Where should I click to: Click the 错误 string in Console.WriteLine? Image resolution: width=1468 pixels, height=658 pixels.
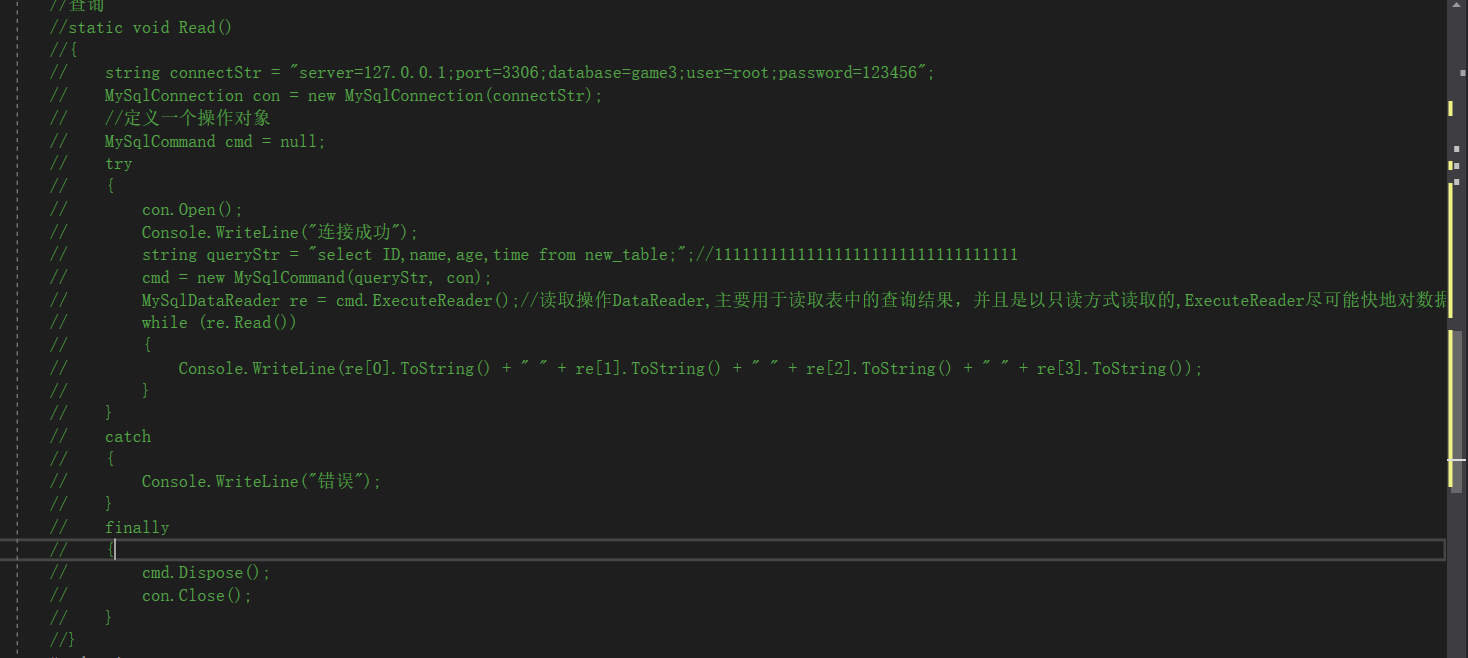point(335,481)
